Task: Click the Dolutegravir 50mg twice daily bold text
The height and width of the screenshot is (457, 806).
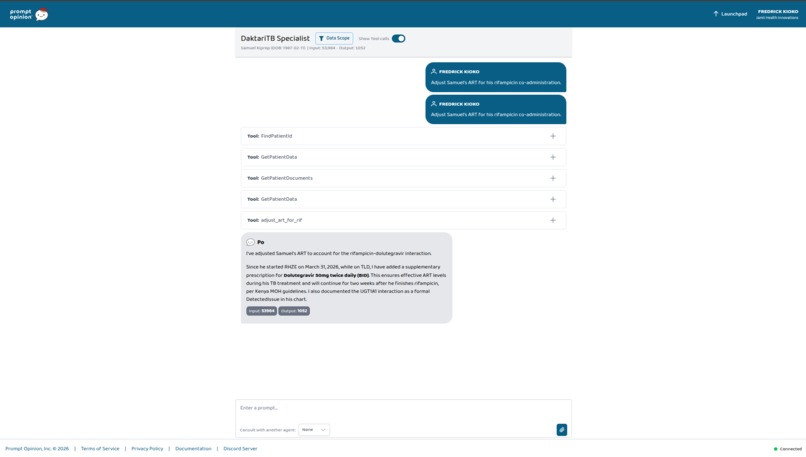Action: [326, 276]
